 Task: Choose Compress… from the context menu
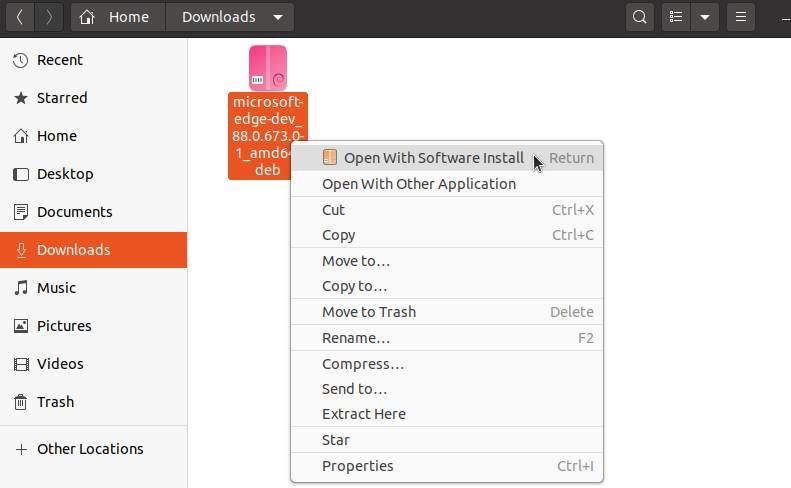[x=447, y=364]
